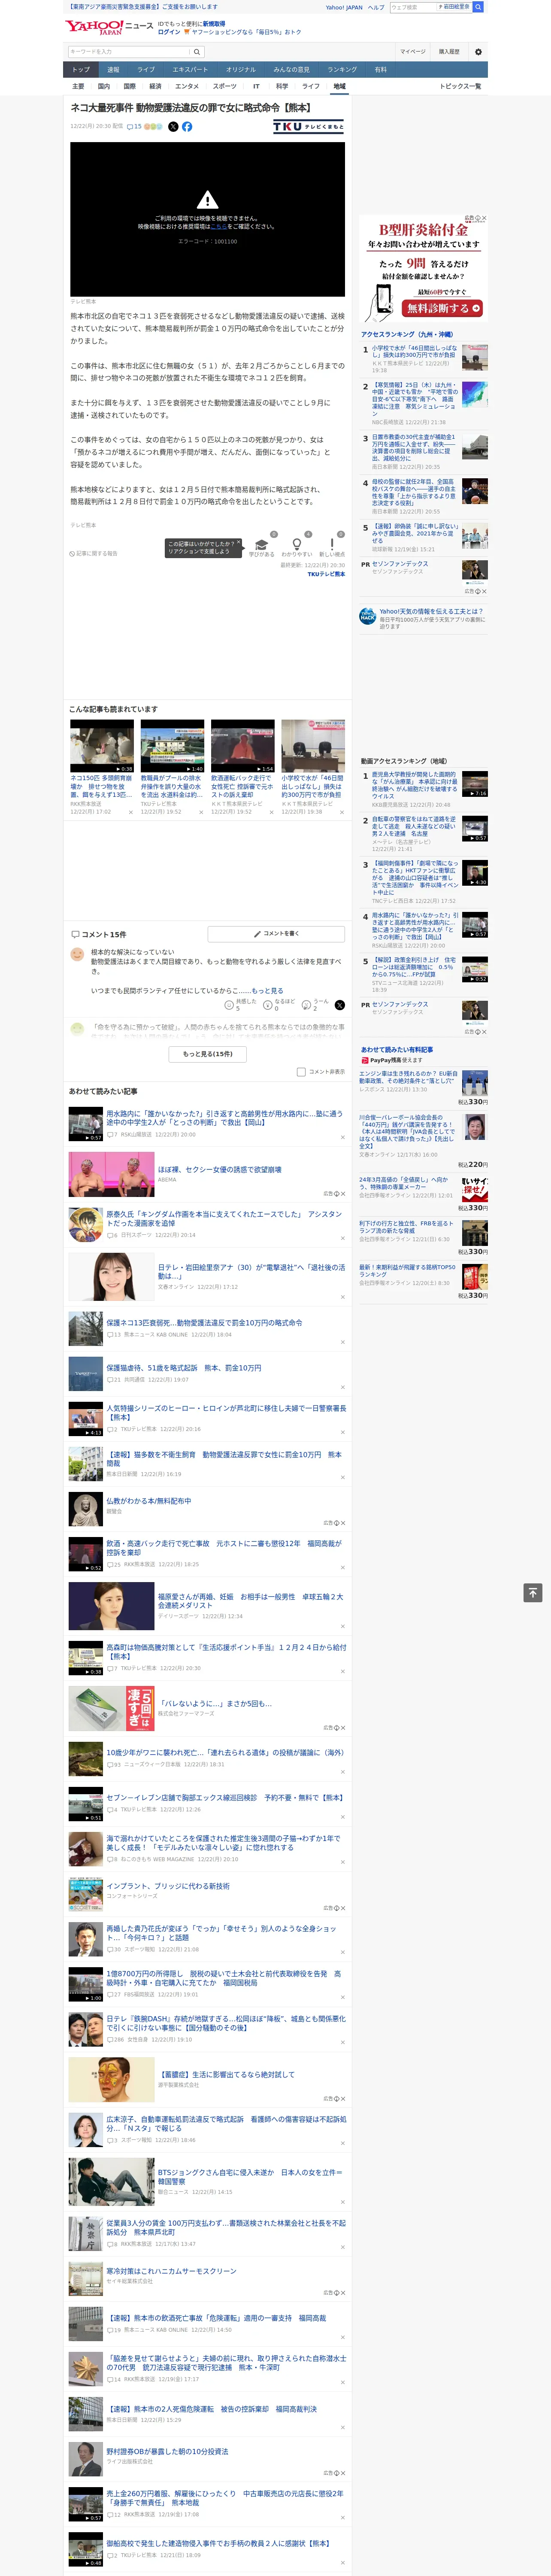This screenshot has width=551, height=2576.
Task: Click the 新規取得 link
Action: coord(214,23)
